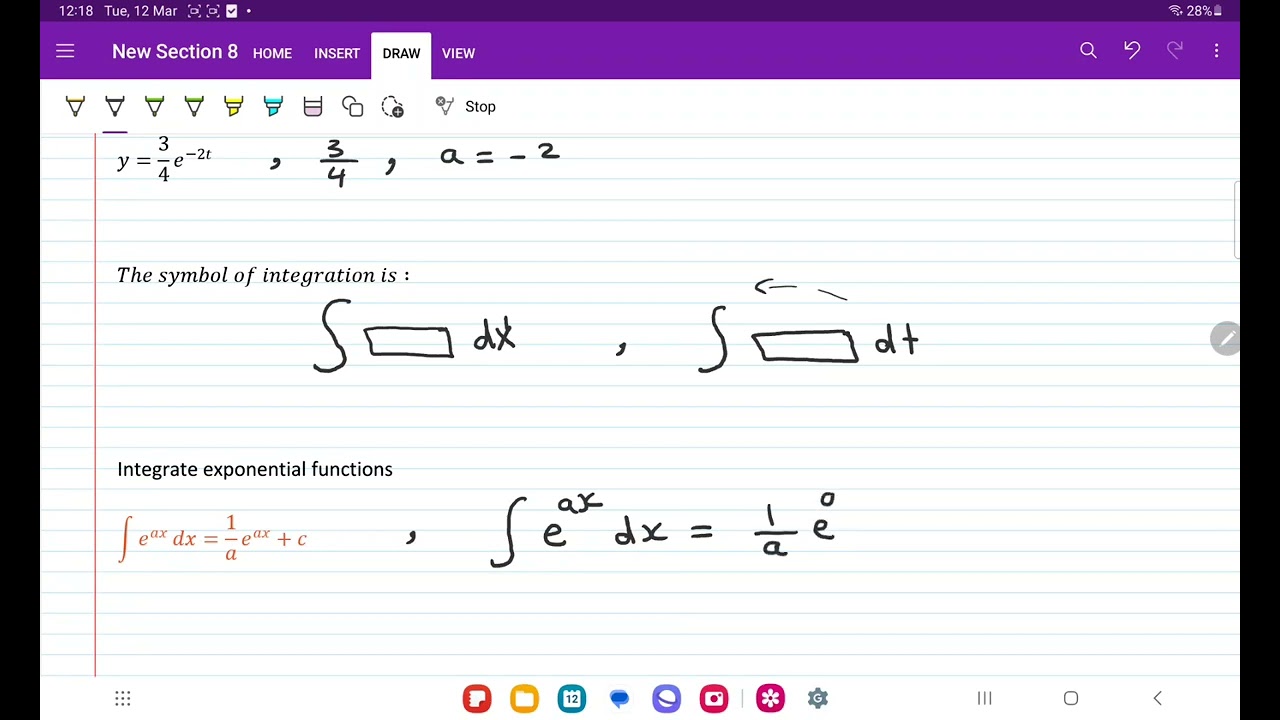
Task: Launch the red notes app in the dock
Action: pos(477,698)
